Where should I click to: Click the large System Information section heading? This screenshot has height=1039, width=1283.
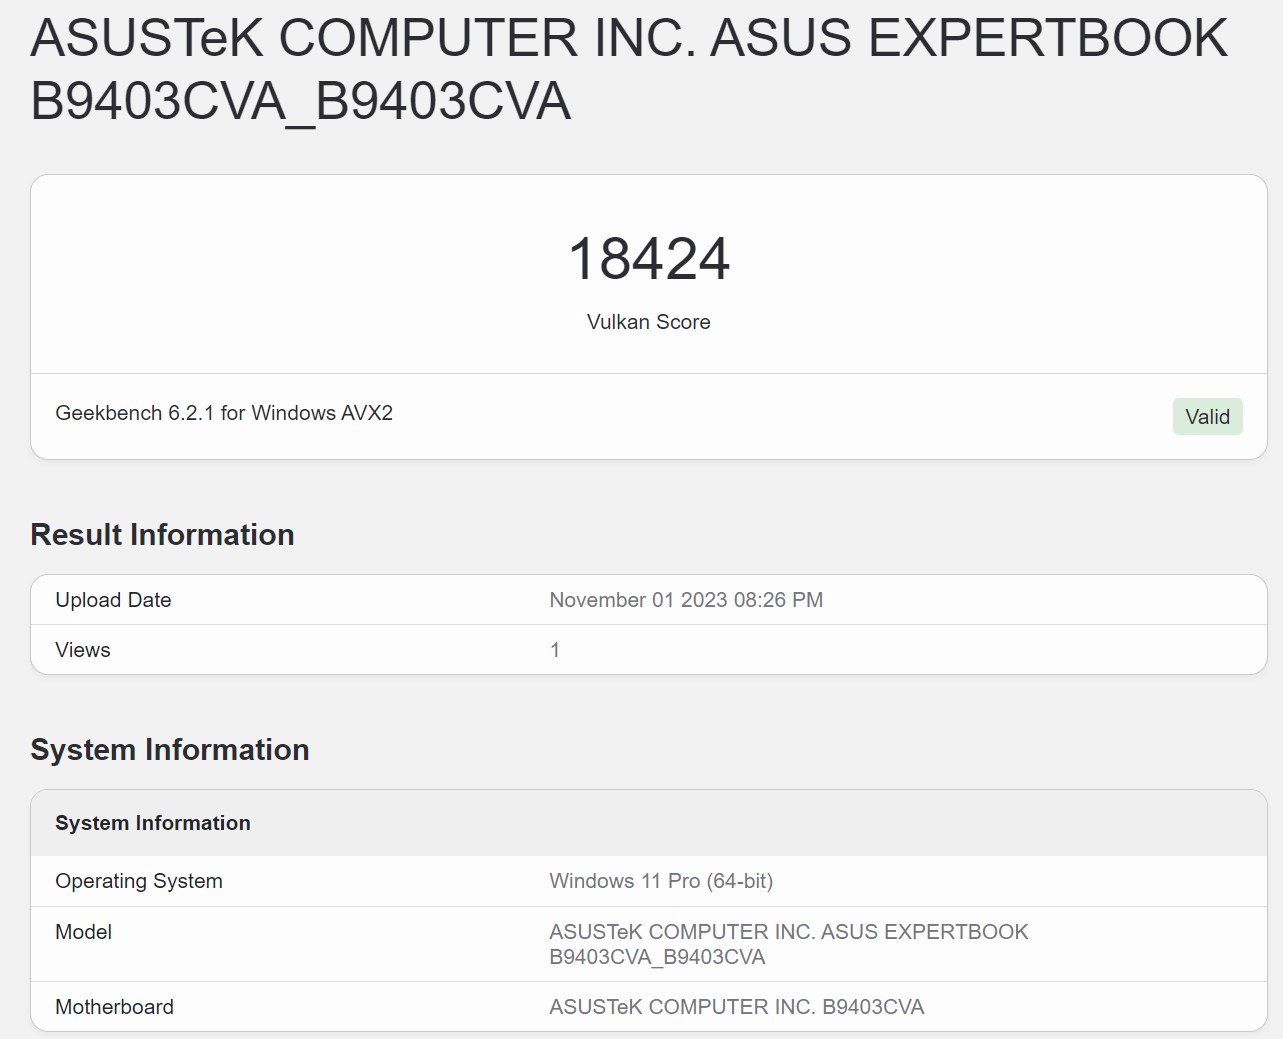[170, 750]
